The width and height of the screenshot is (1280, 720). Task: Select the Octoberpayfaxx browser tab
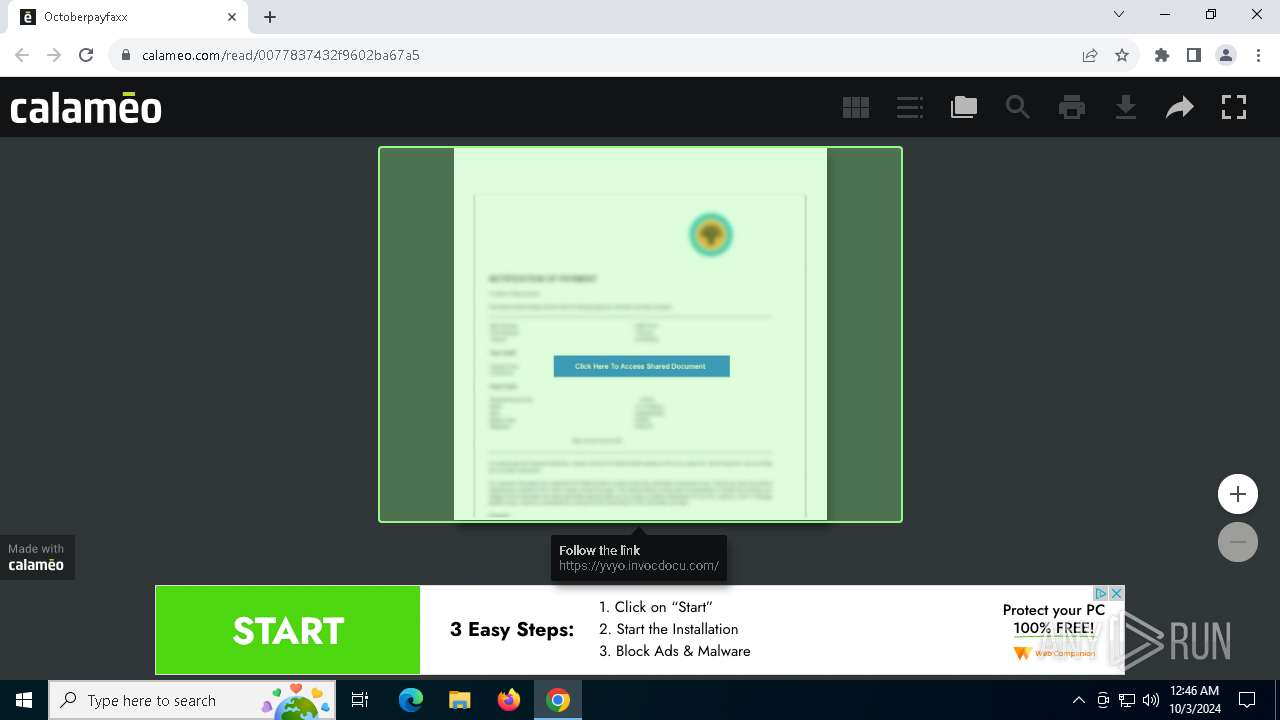click(130, 17)
